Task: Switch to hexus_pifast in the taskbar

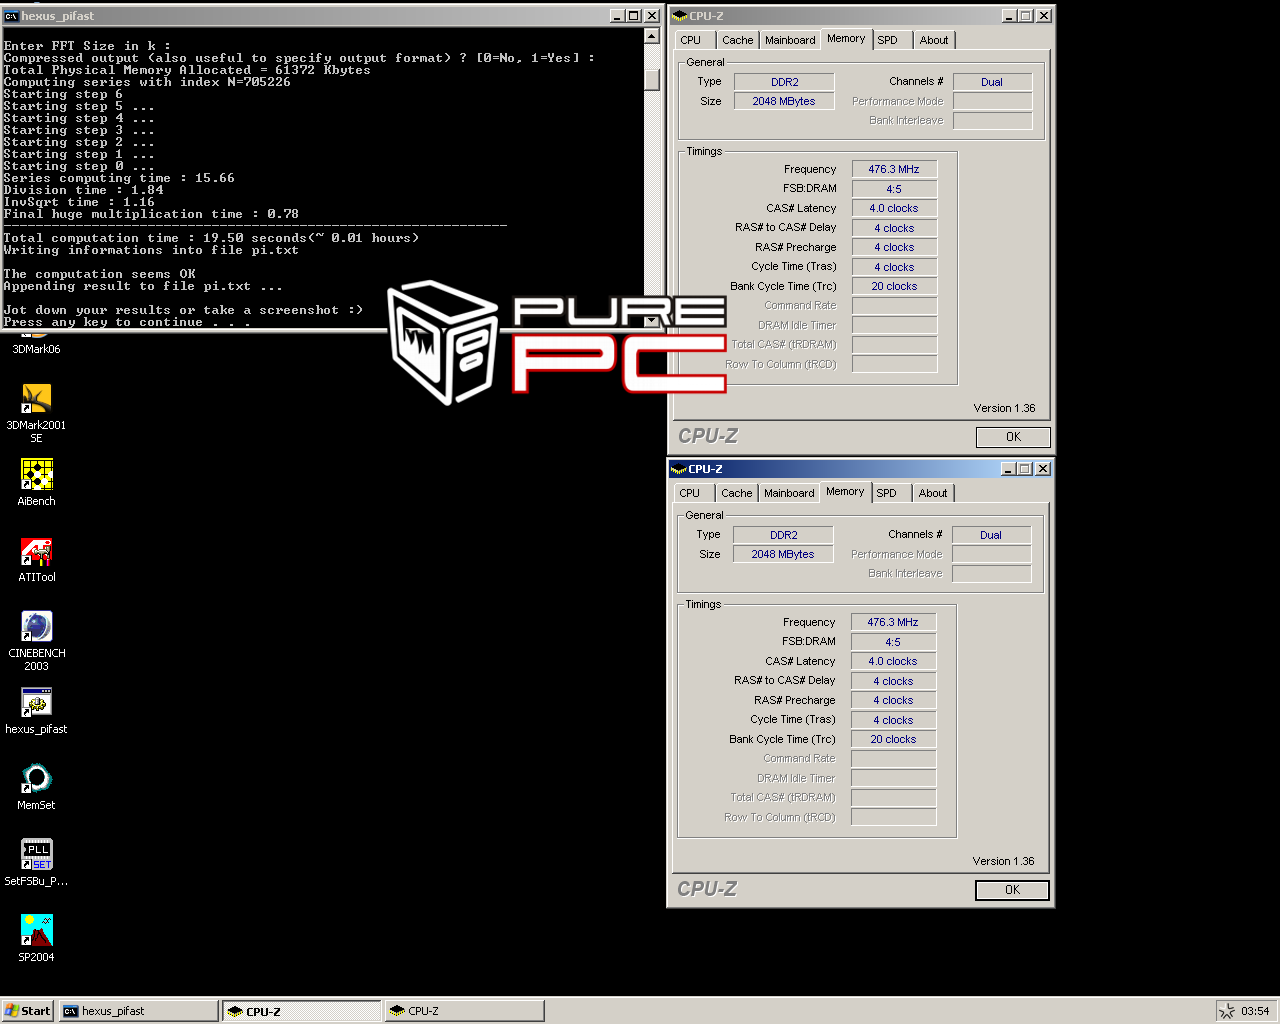Action: 138,1011
